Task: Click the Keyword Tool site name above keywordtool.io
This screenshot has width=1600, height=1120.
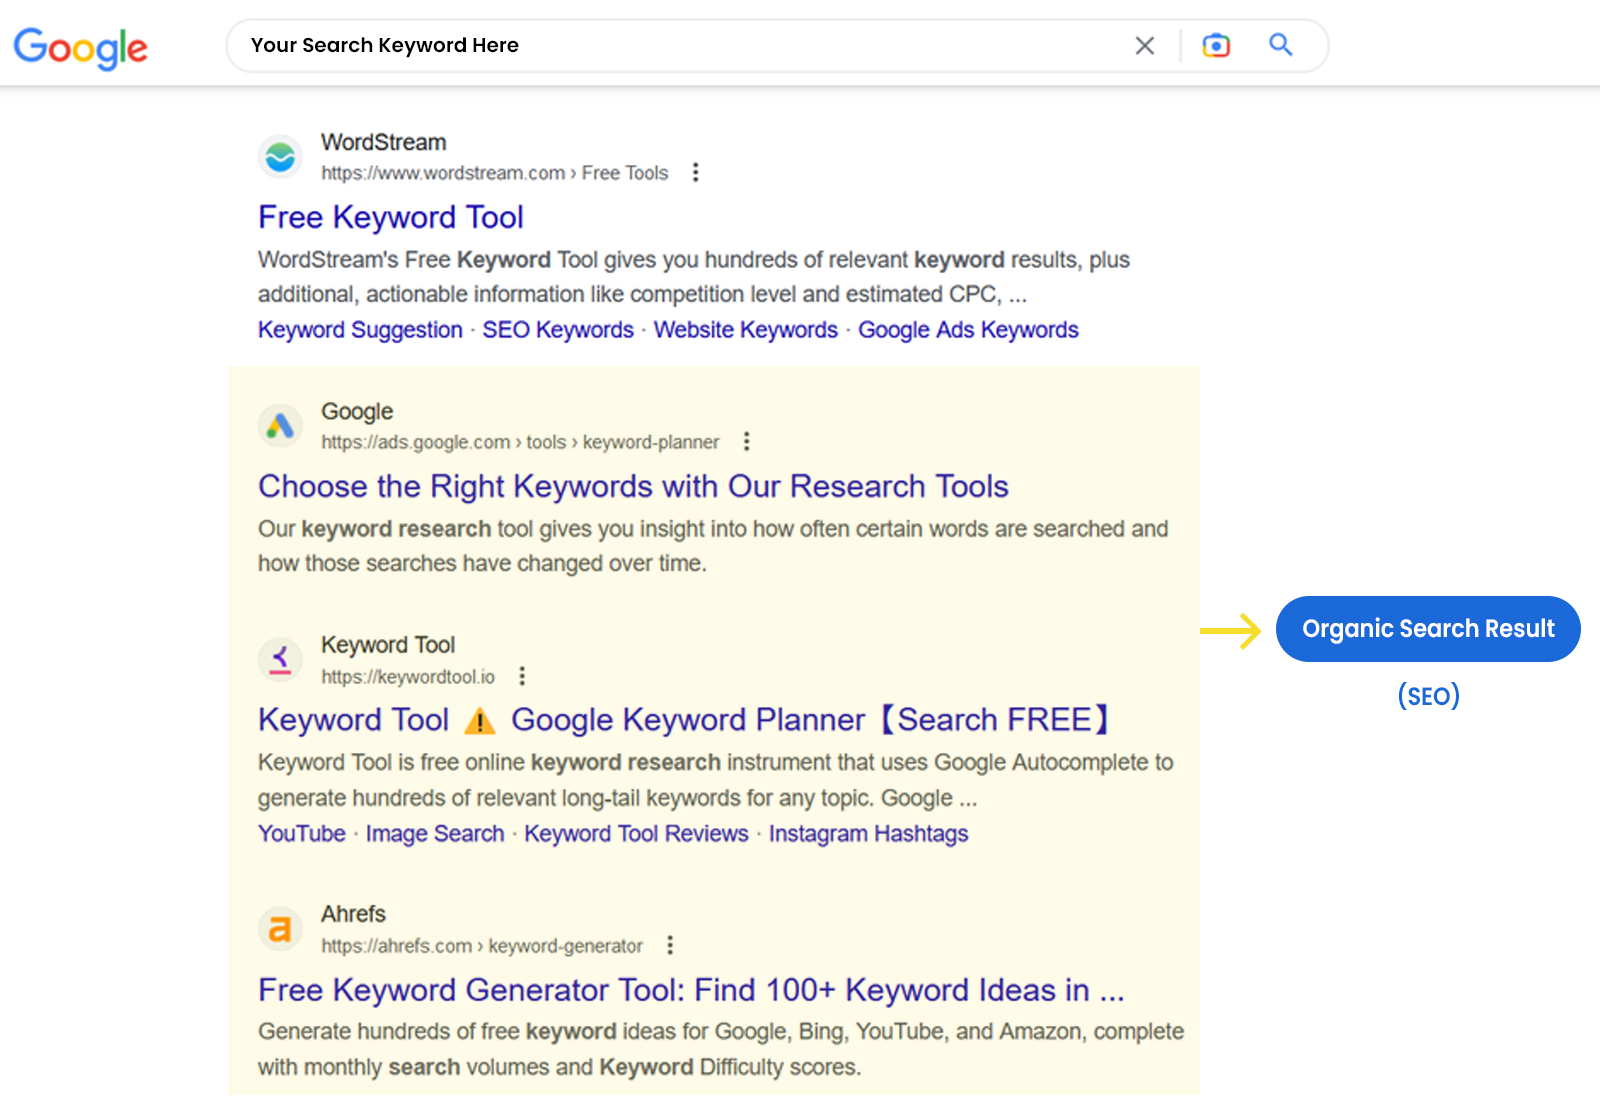Action: (x=388, y=646)
